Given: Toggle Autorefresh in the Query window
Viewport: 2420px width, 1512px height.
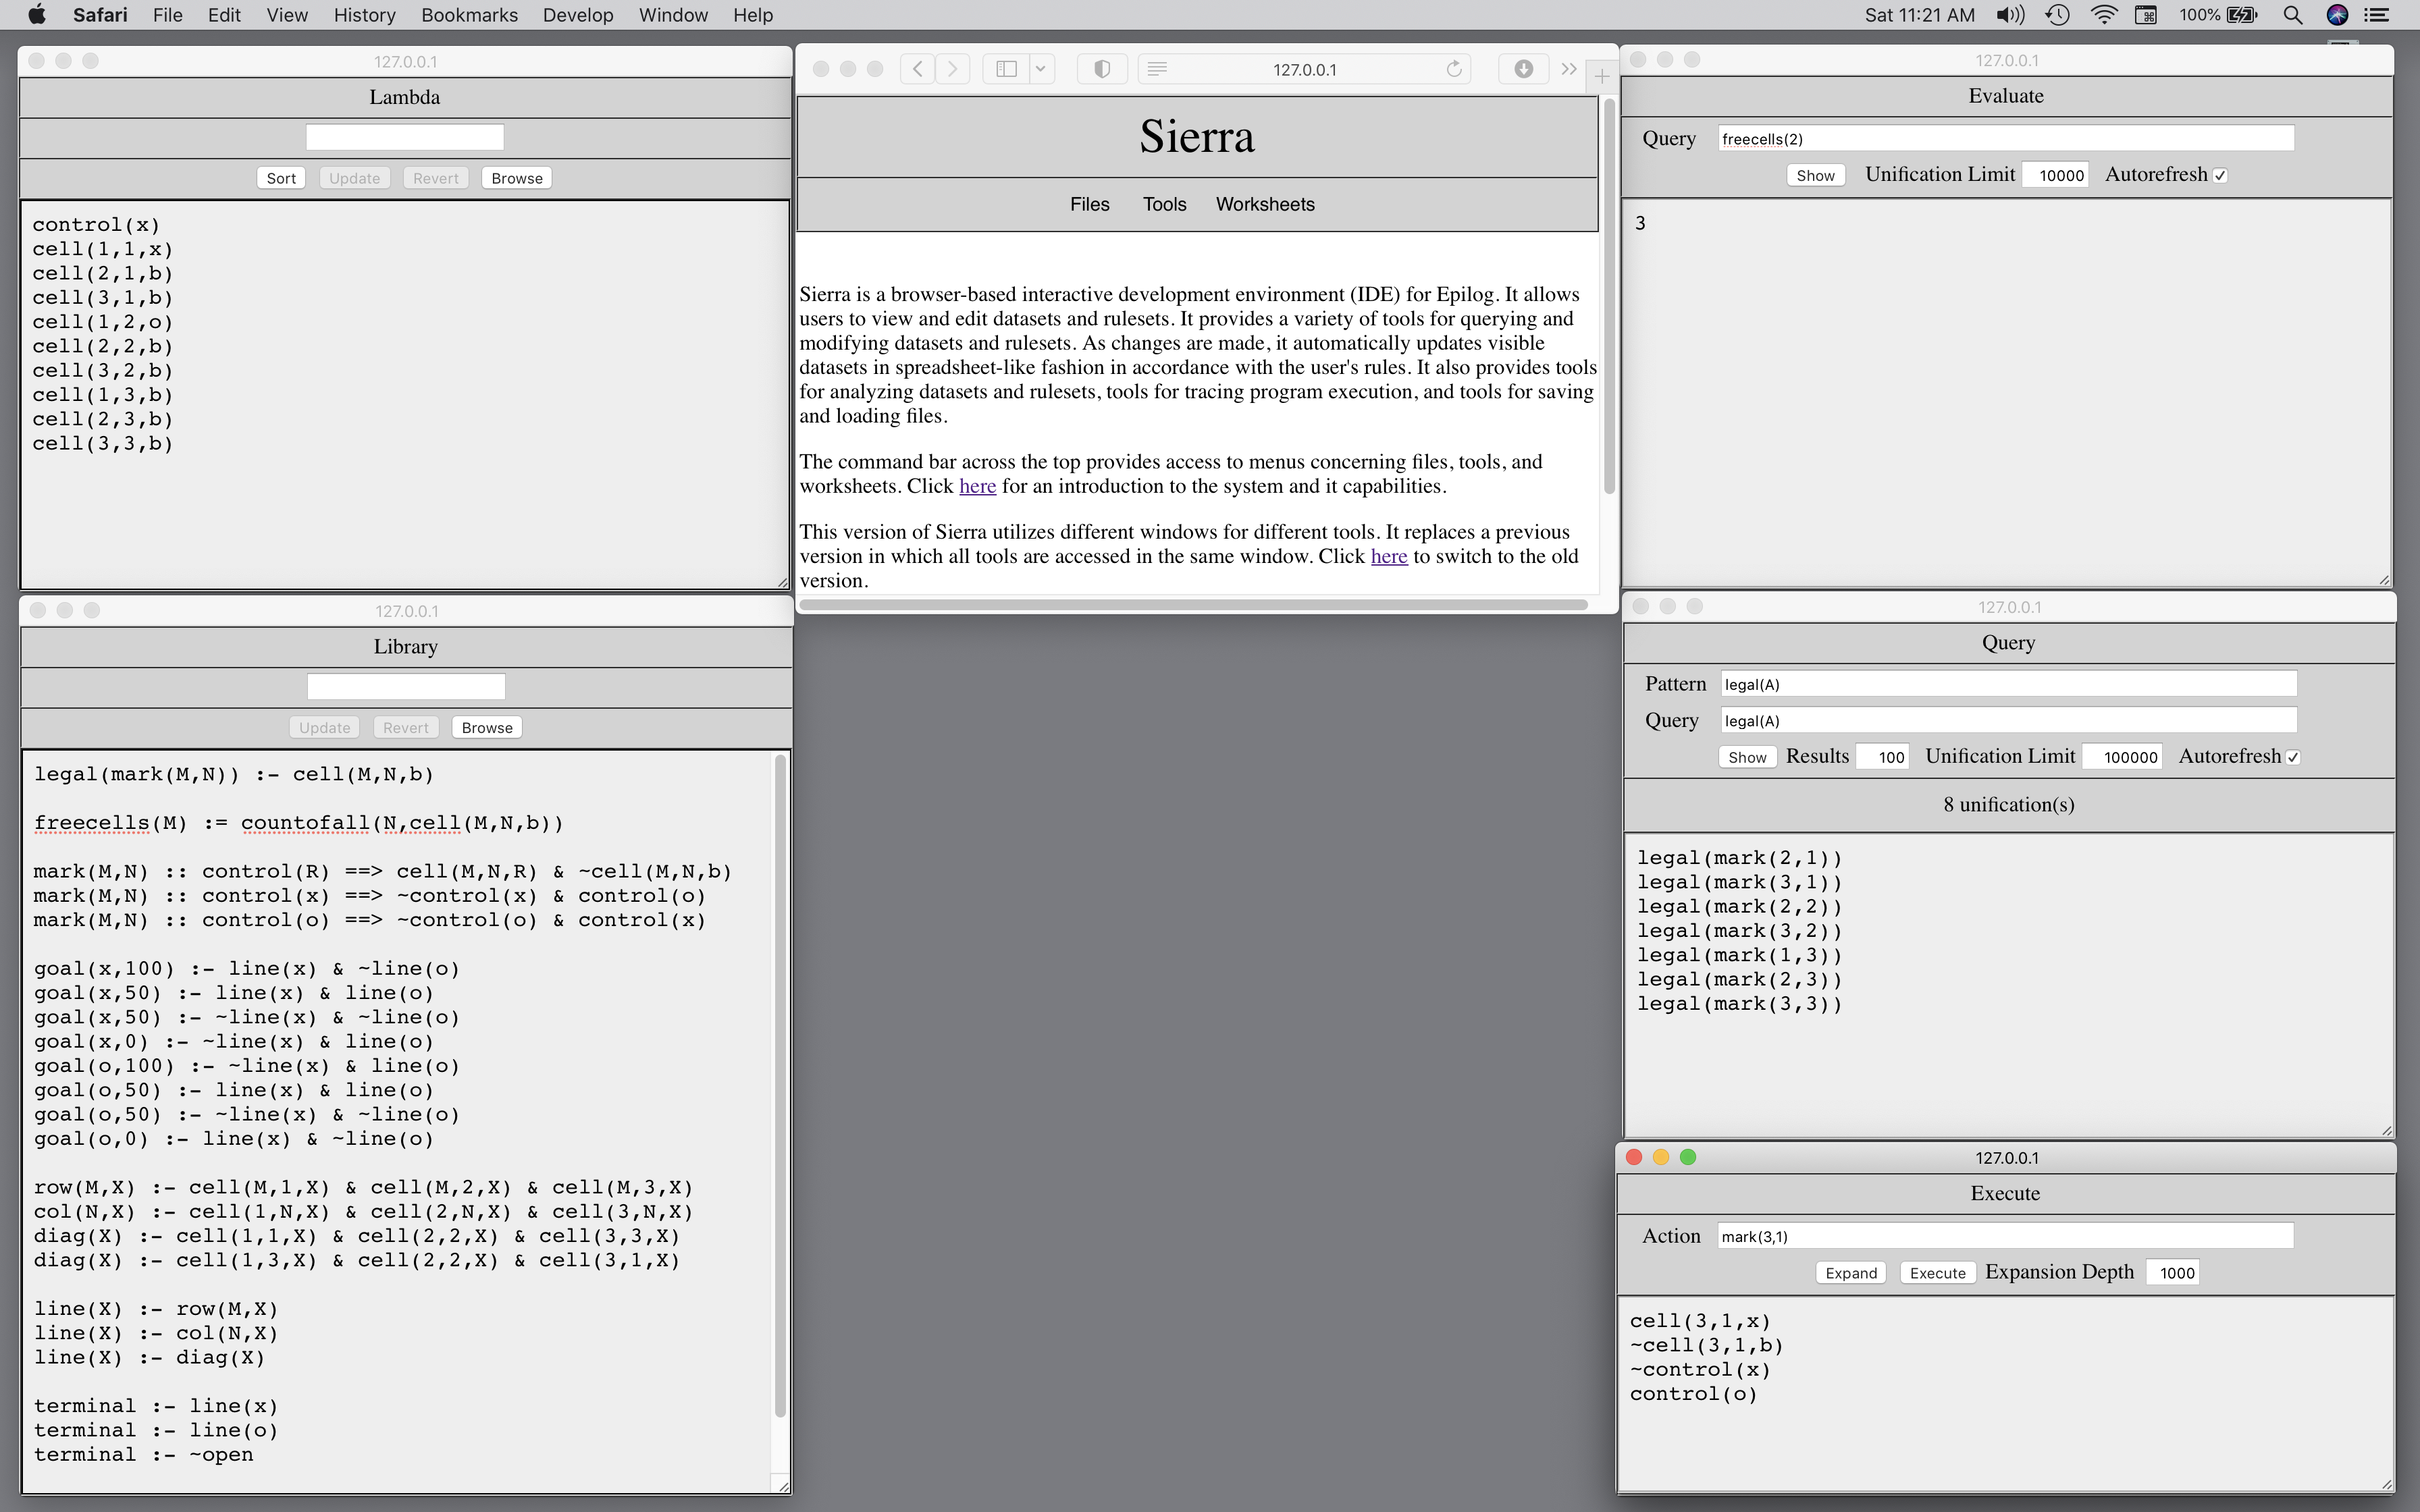Looking at the screenshot, I should point(2293,758).
